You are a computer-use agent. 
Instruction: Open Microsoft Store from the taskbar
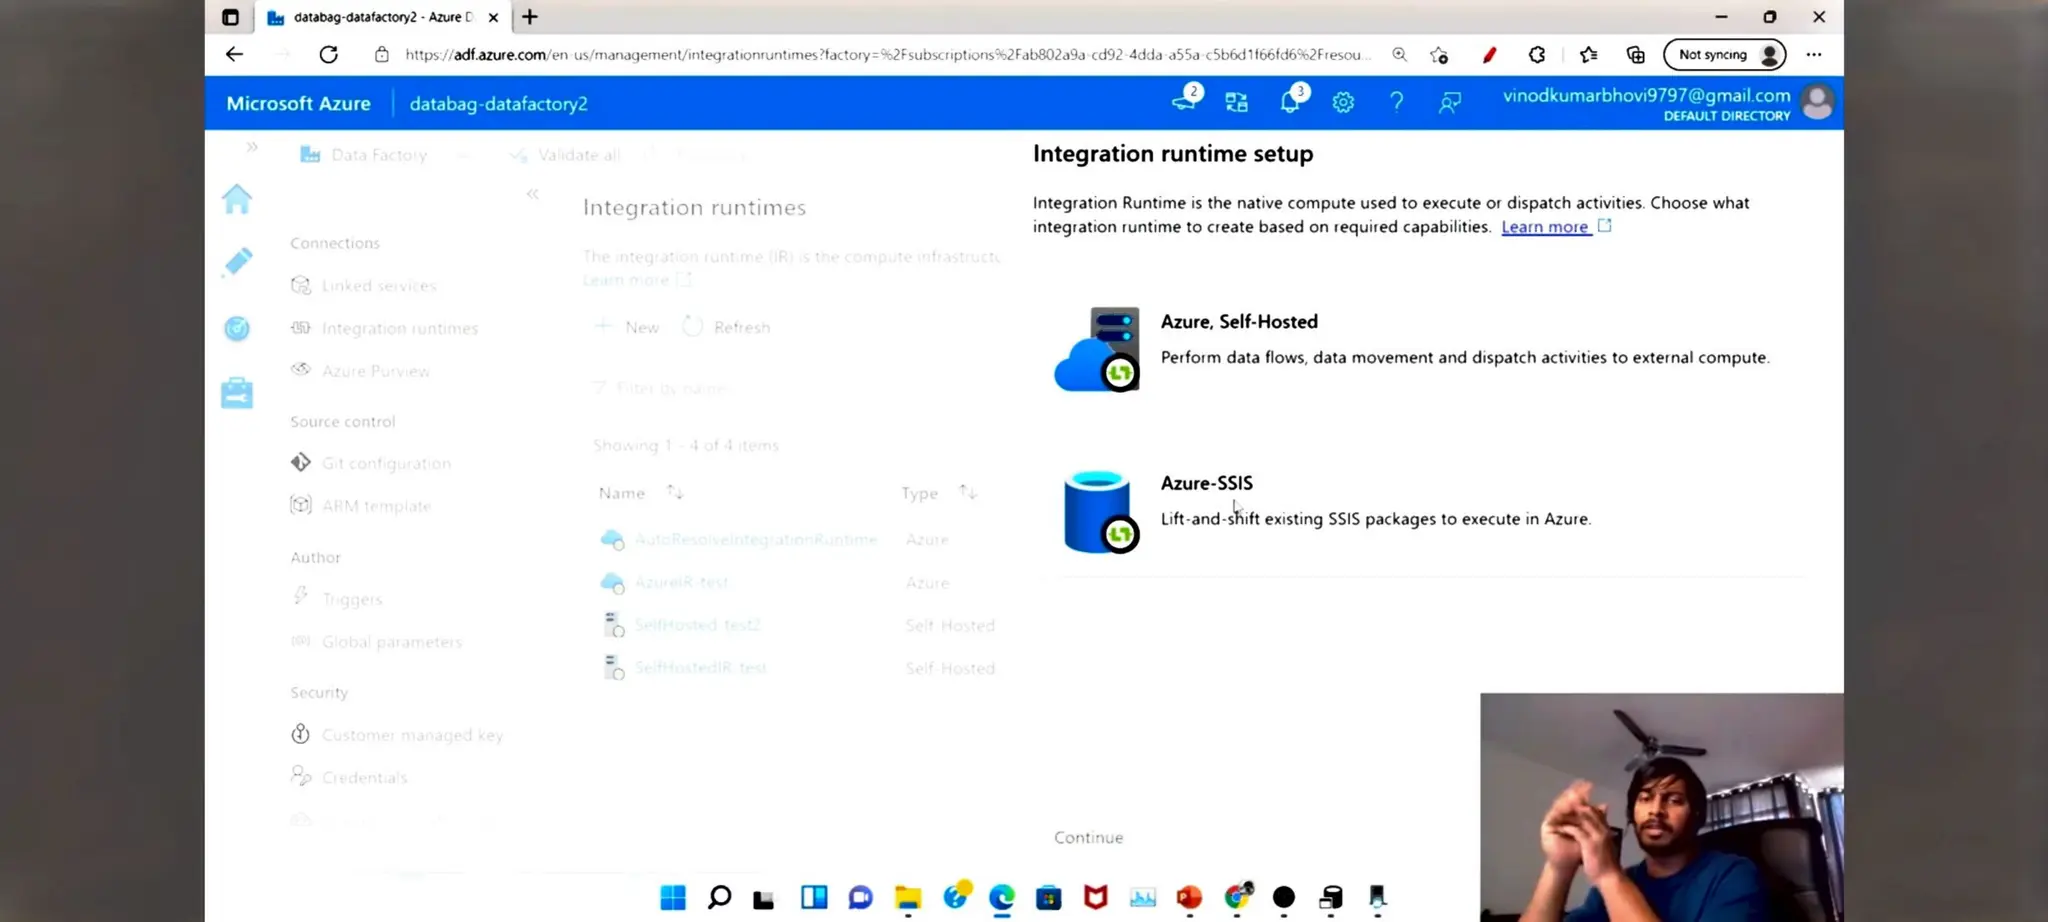1048,897
